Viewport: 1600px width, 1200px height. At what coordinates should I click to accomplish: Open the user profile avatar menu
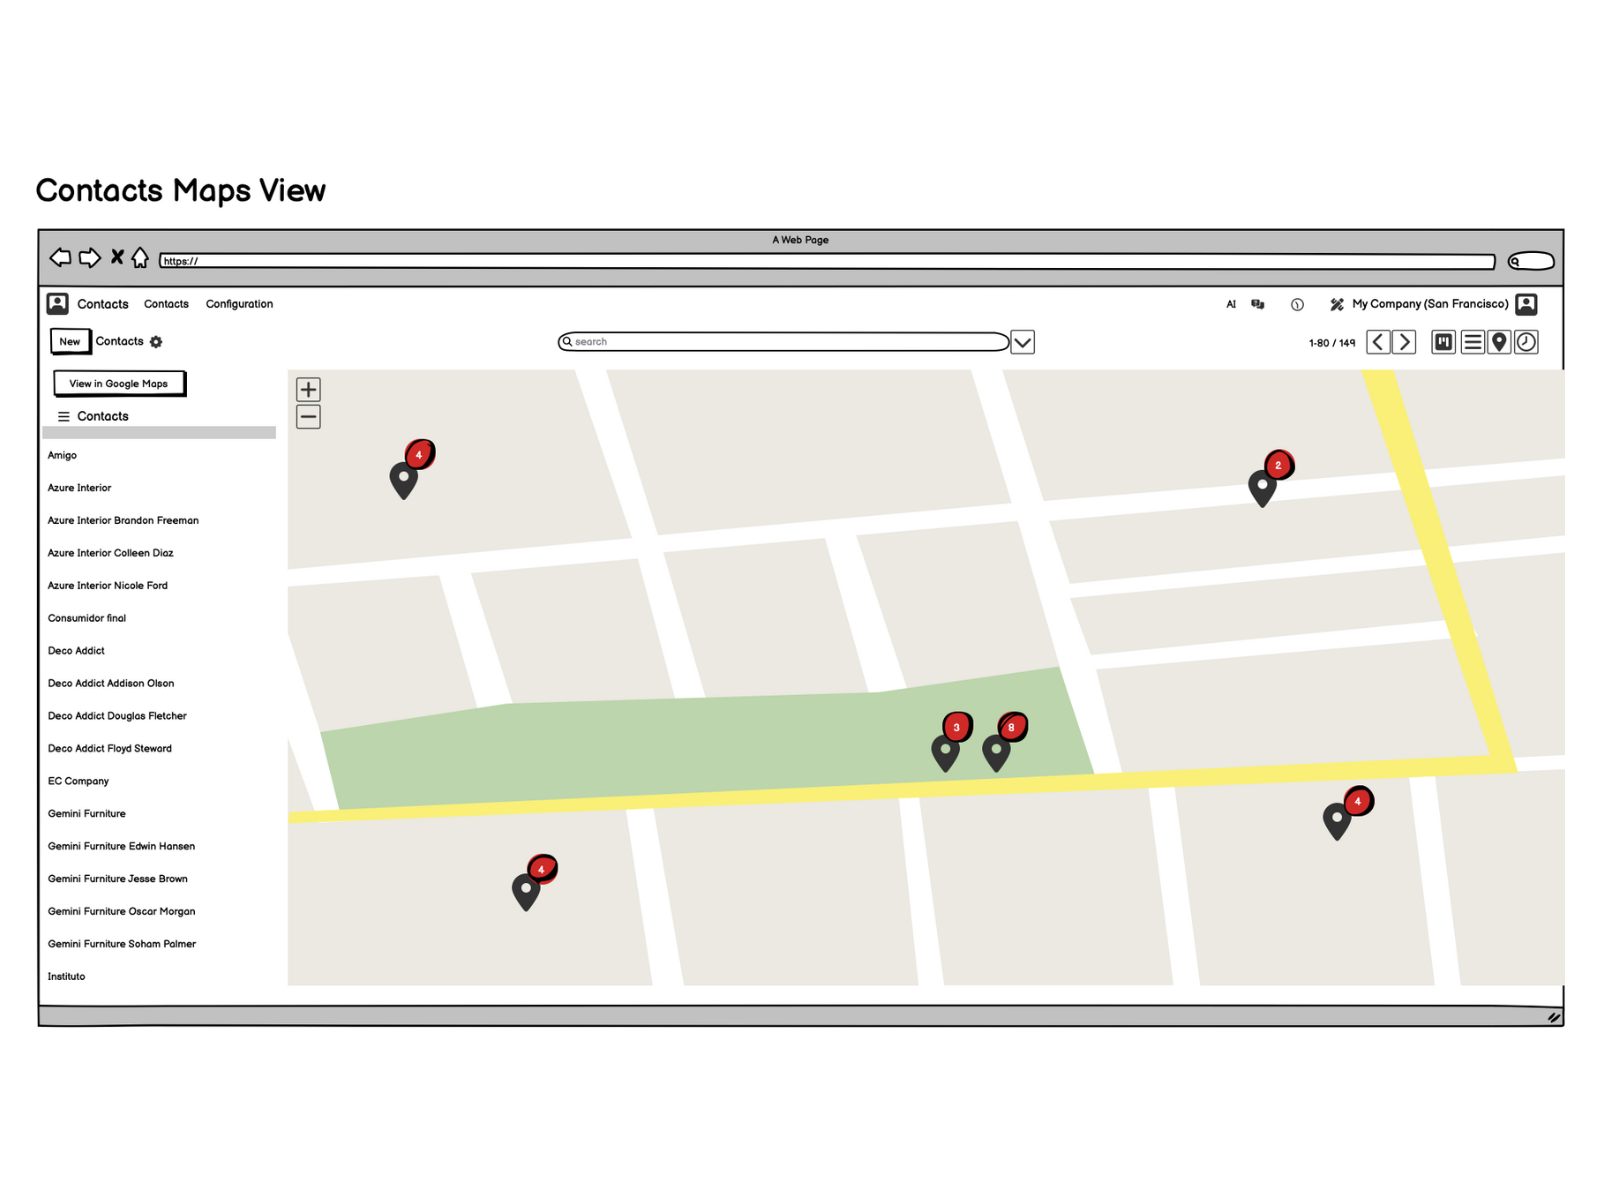click(1526, 304)
